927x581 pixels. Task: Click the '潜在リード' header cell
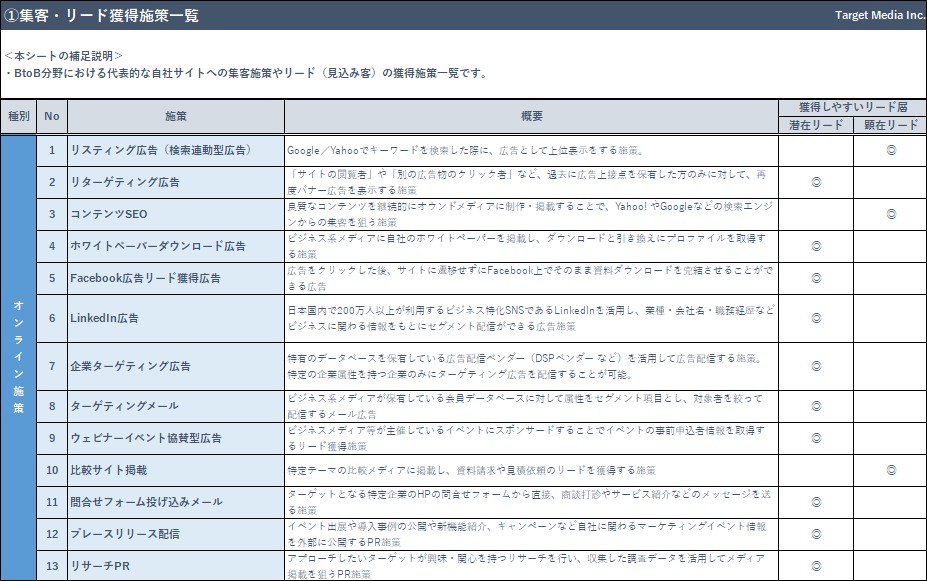tap(816, 125)
